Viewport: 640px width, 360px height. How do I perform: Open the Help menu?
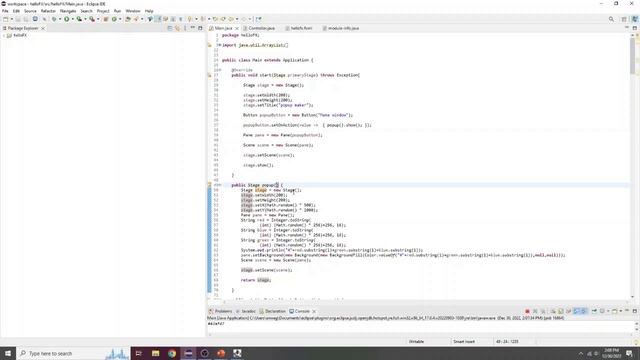point(149,11)
